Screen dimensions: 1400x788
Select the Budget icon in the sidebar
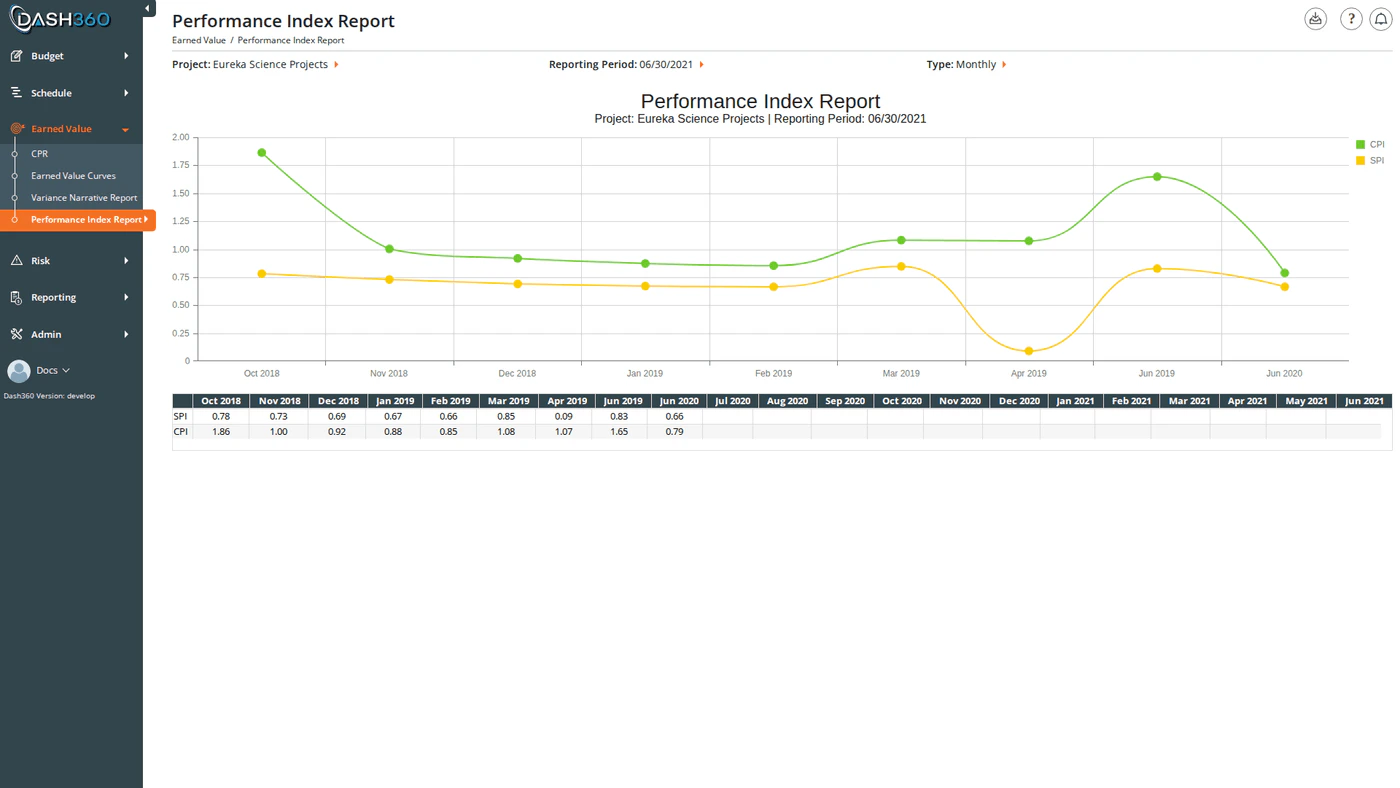click(x=17, y=56)
